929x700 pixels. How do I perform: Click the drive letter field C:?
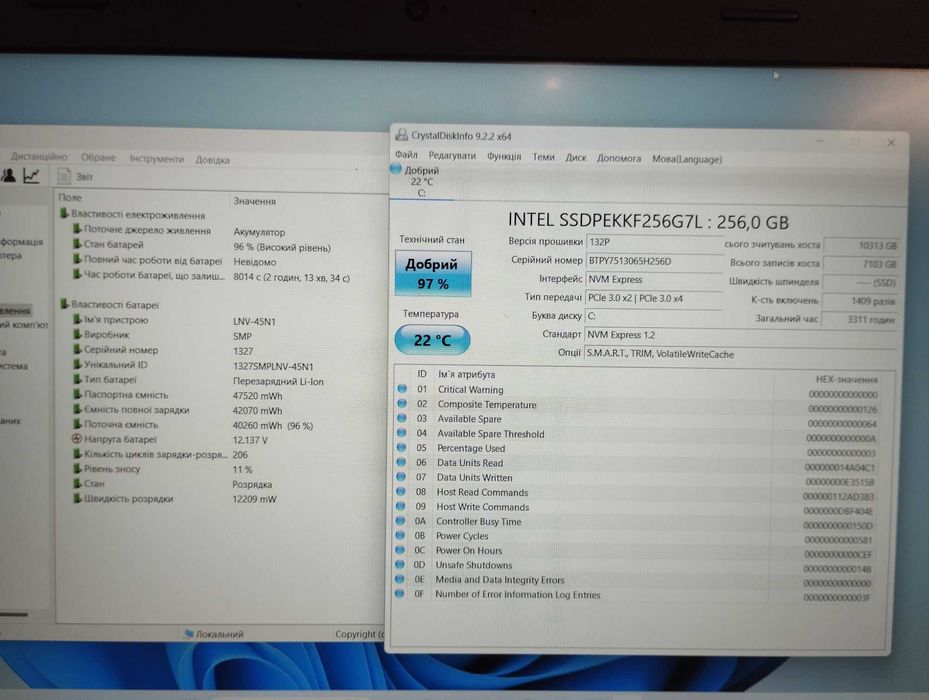click(653, 317)
